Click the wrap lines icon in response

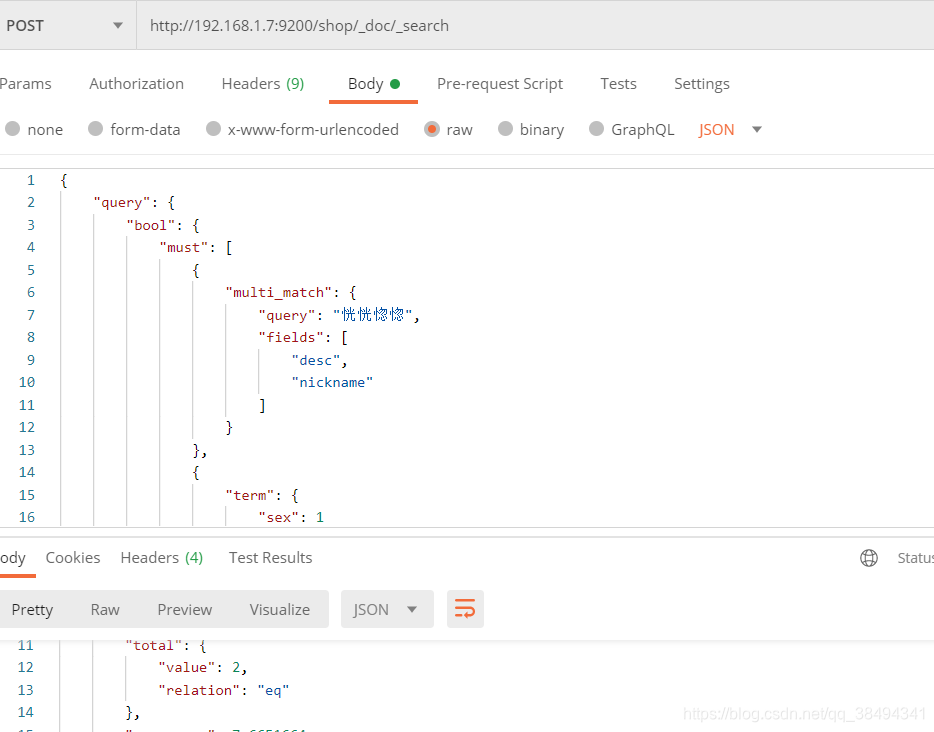click(x=465, y=609)
